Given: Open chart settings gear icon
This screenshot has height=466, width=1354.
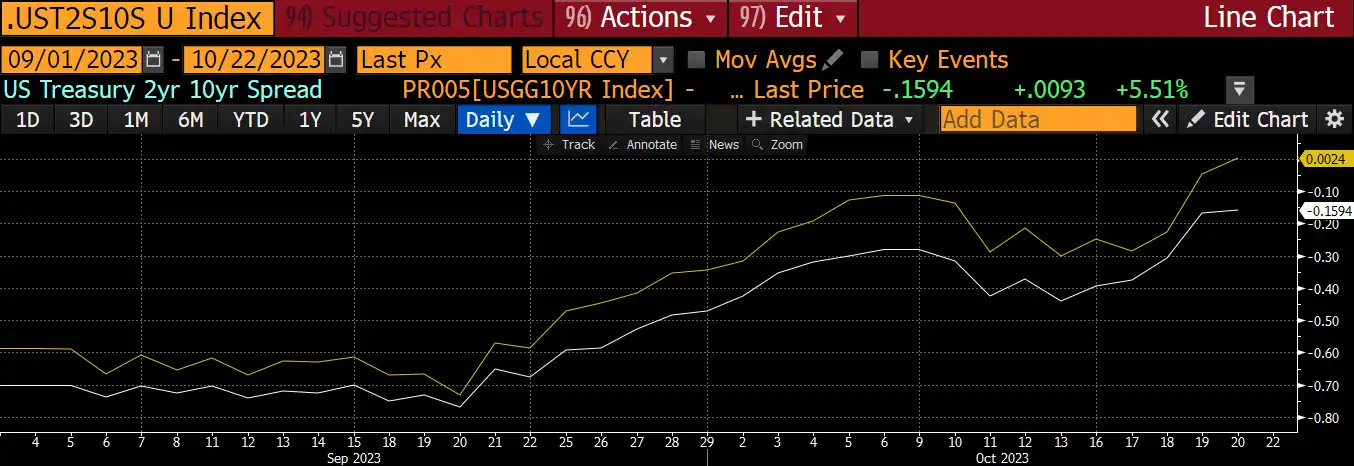Looking at the screenshot, I should 1333,120.
